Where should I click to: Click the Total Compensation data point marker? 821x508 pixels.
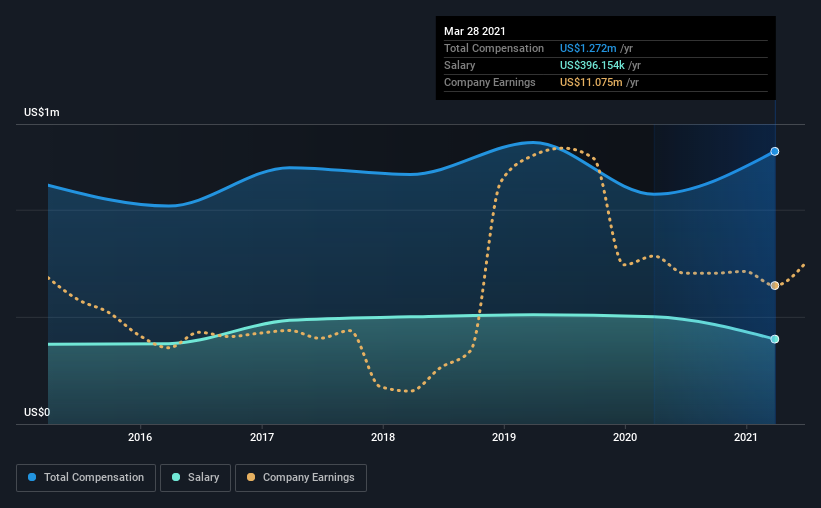point(774,151)
